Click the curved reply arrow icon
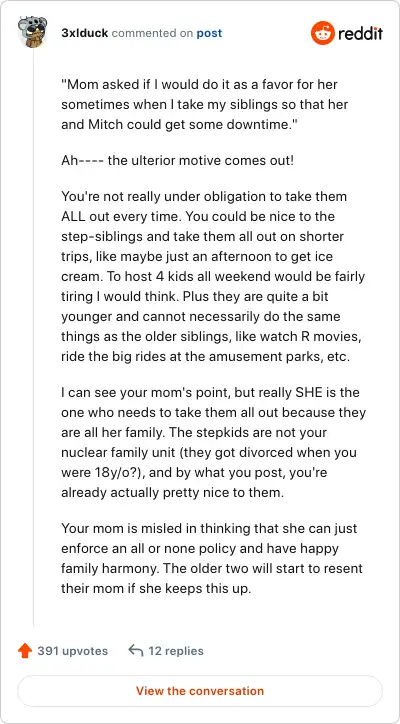The width and height of the screenshot is (400, 724). coord(136,651)
